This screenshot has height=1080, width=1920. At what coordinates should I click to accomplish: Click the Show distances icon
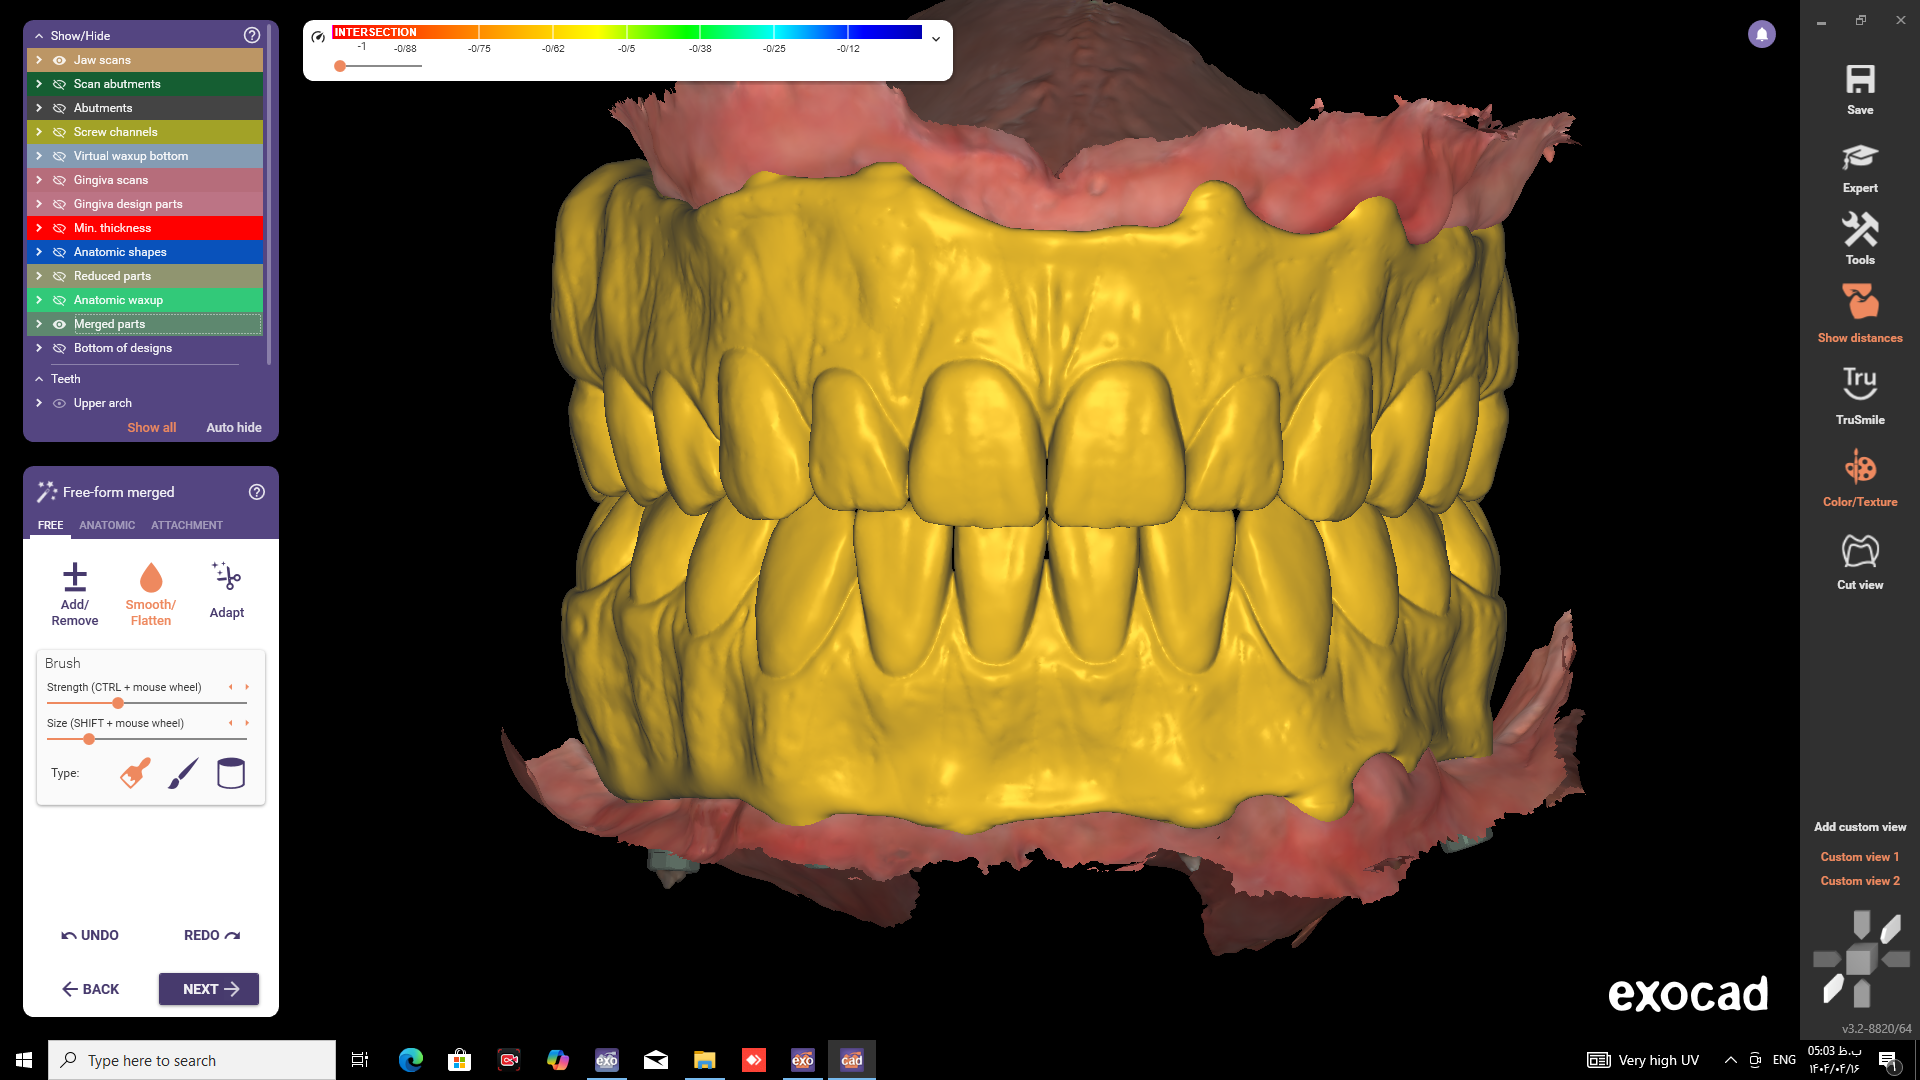tap(1859, 302)
